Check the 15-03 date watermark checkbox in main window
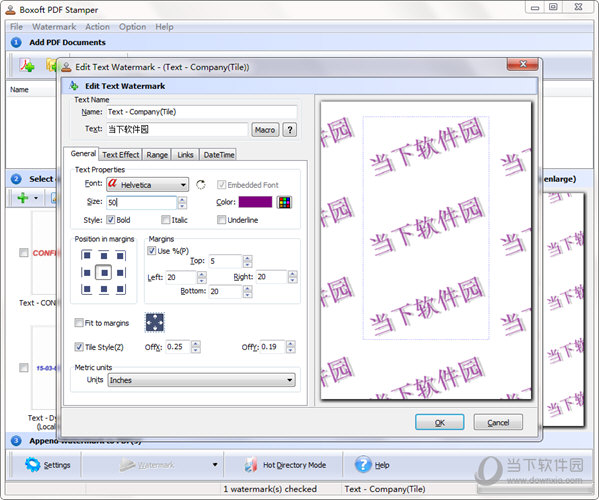This screenshot has height=500, width=599. (x=24, y=367)
